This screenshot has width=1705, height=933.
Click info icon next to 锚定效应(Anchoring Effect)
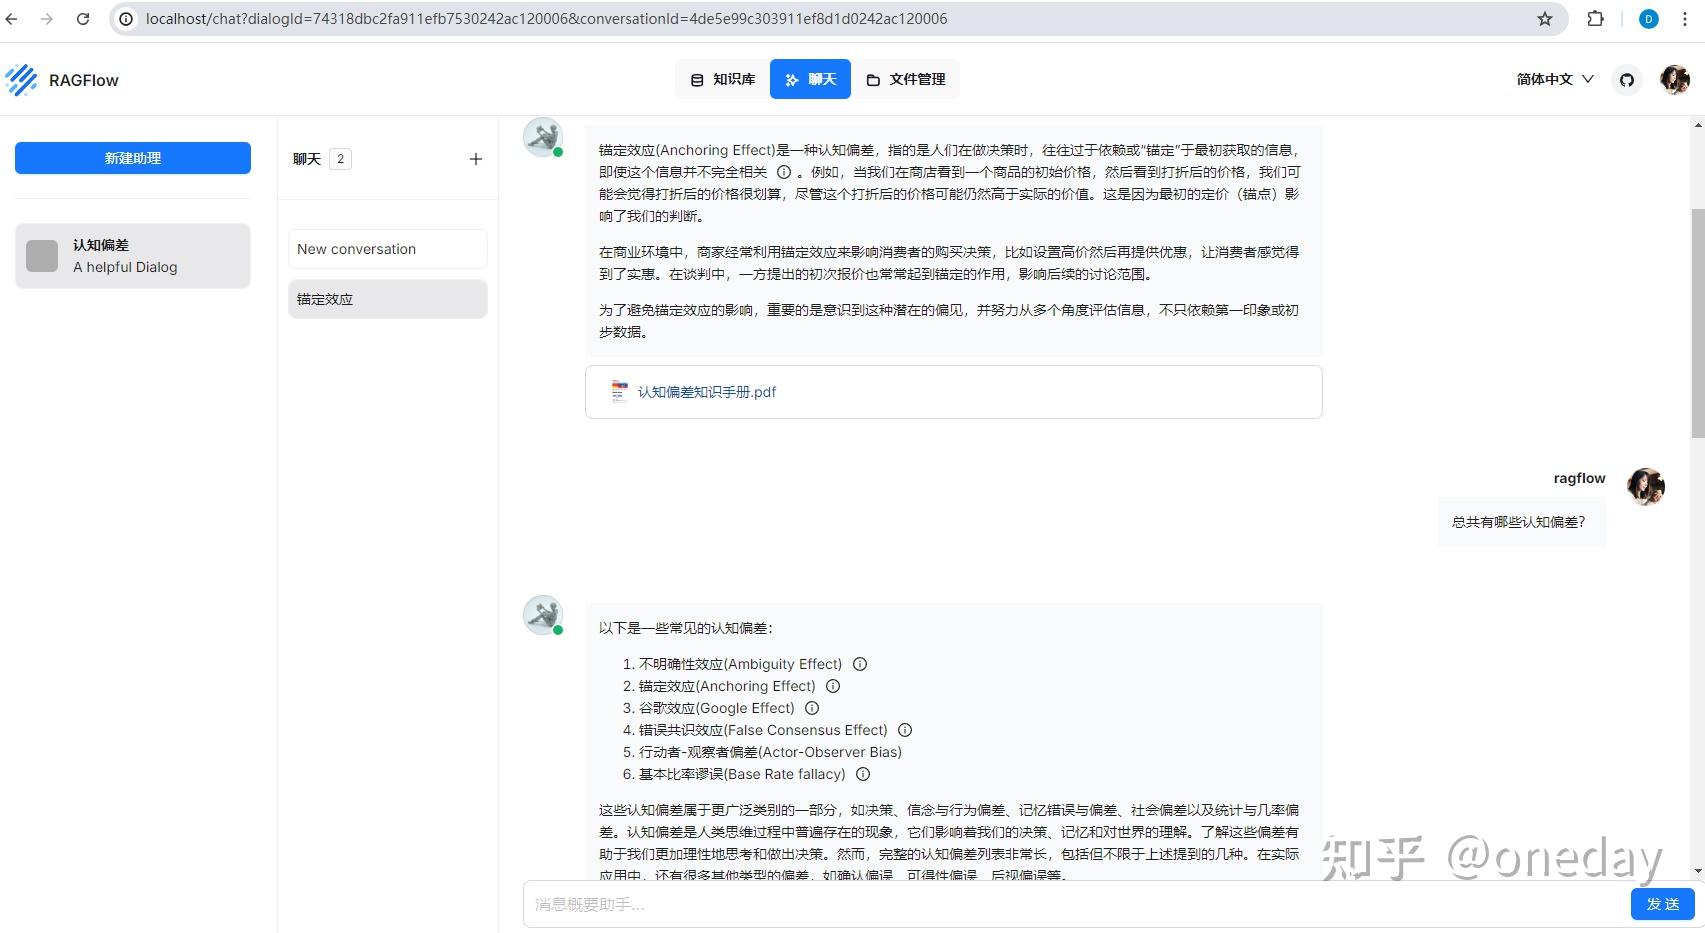click(x=833, y=686)
